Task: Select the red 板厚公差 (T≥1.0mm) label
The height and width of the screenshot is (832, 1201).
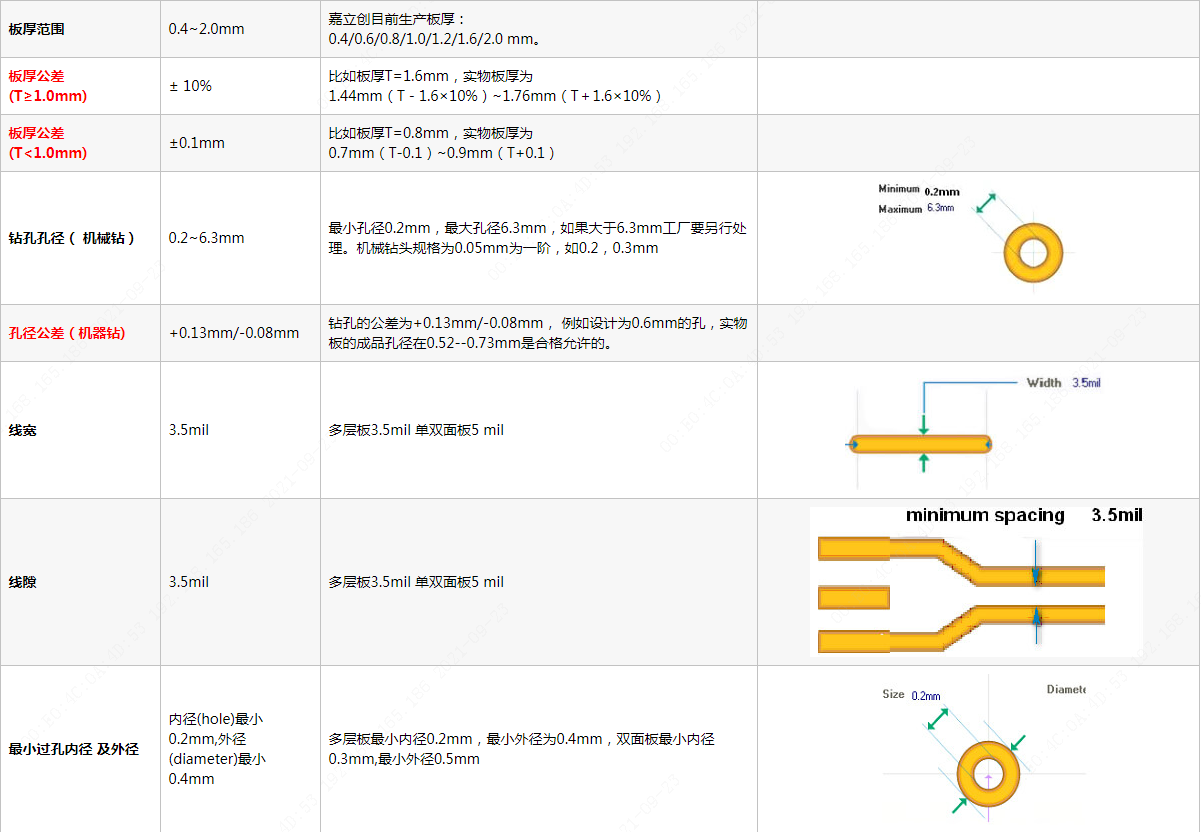Action: 48,86
